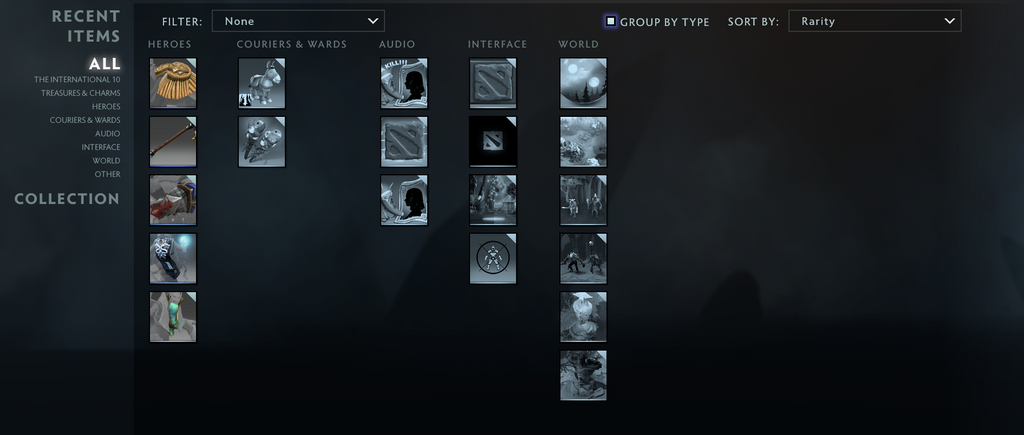Viewport: 1024px width, 435px height.
Task: Select the Couriers & Wards sidebar category
Action: click(x=85, y=120)
